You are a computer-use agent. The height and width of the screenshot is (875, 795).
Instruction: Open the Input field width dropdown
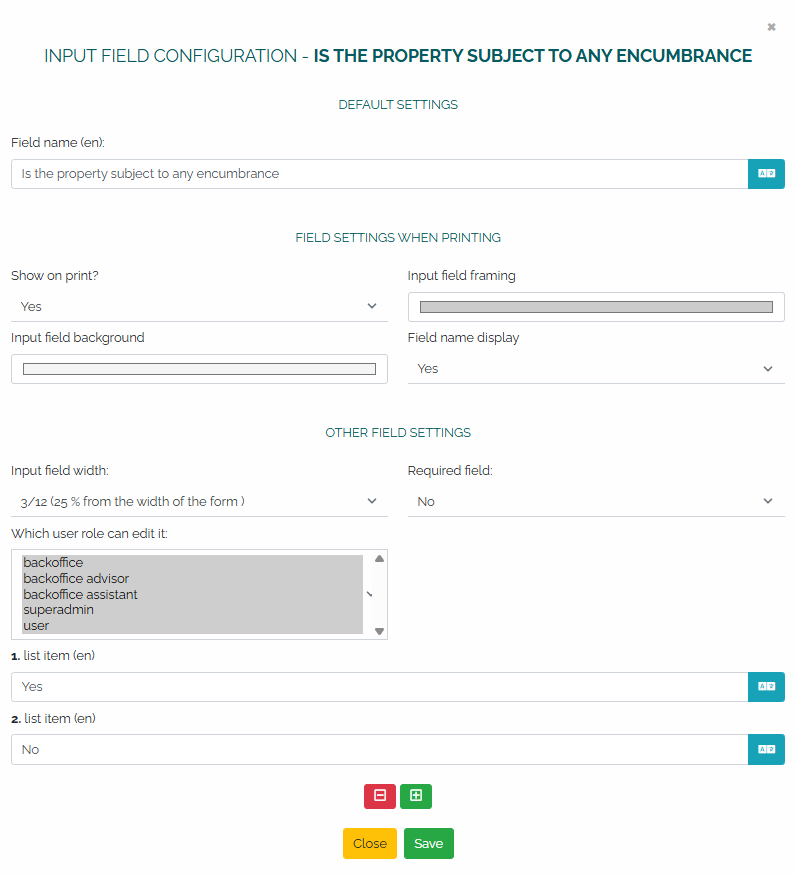[x=199, y=501]
